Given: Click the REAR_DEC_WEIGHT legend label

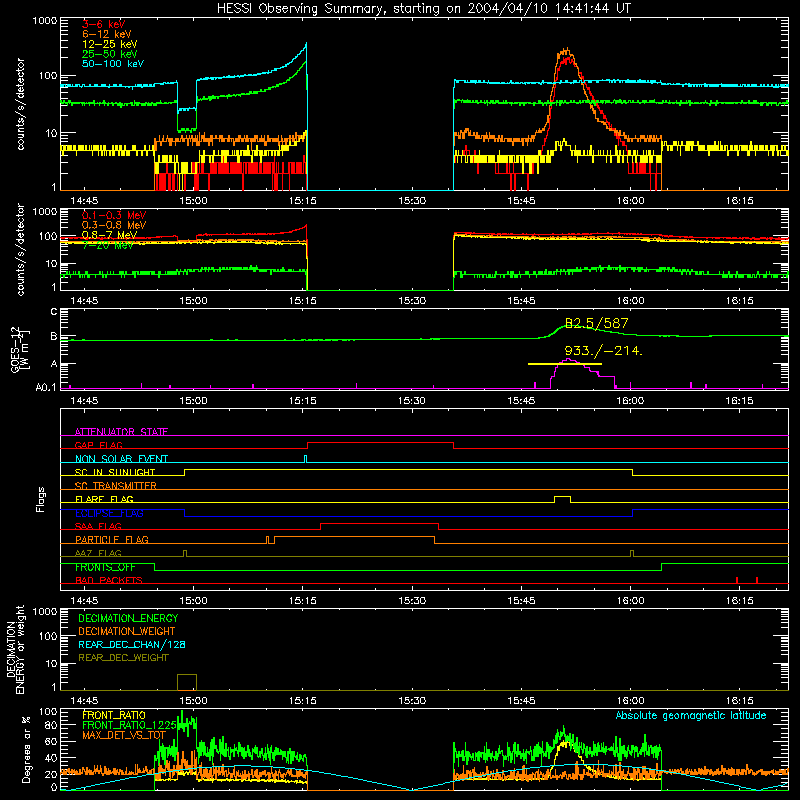Looking at the screenshot, I should [123, 658].
